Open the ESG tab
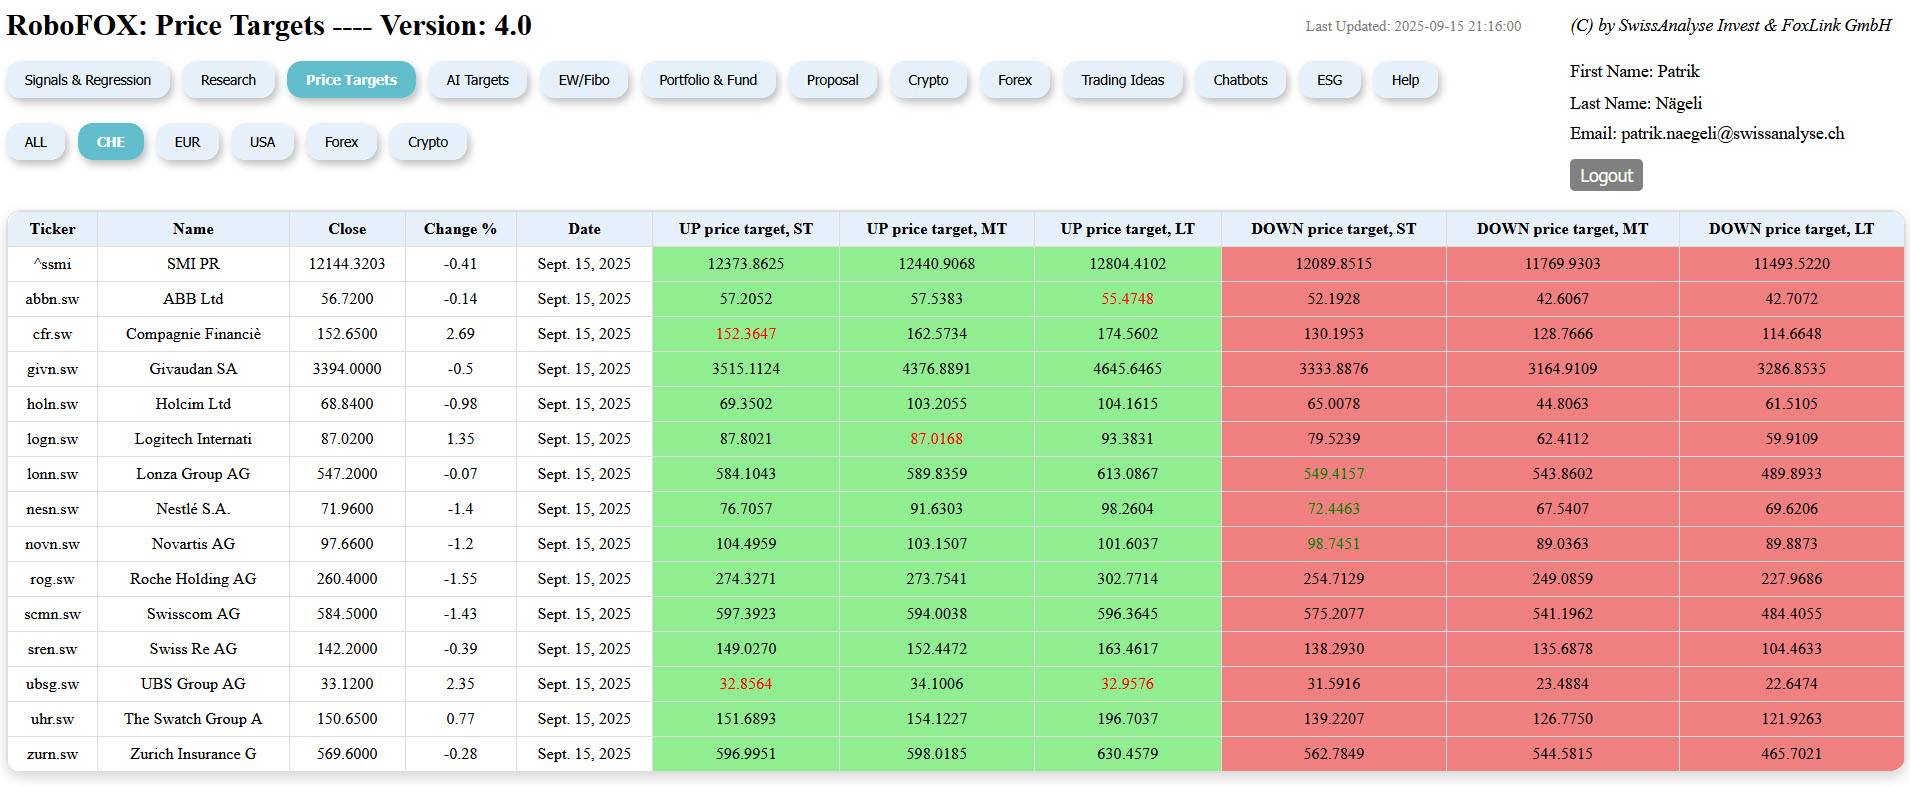 tap(1329, 80)
